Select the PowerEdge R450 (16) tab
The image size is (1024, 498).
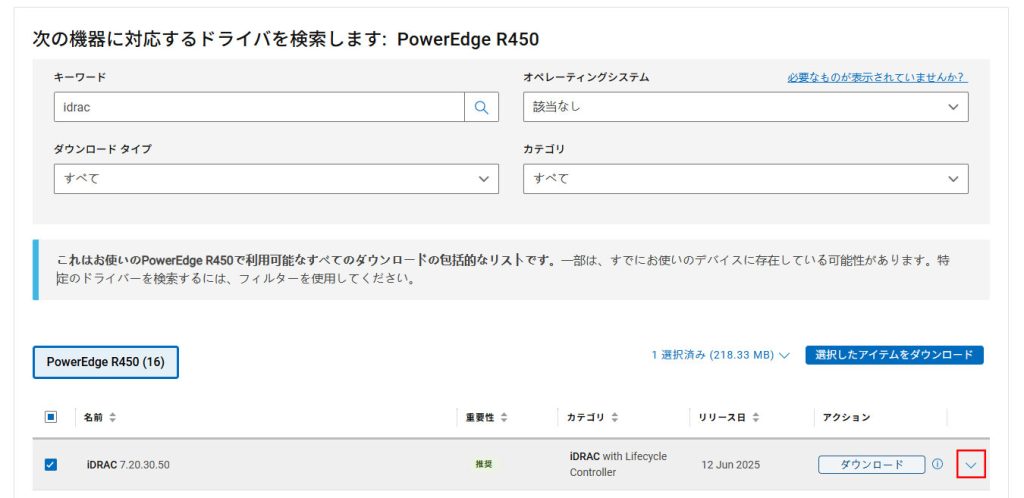105,362
